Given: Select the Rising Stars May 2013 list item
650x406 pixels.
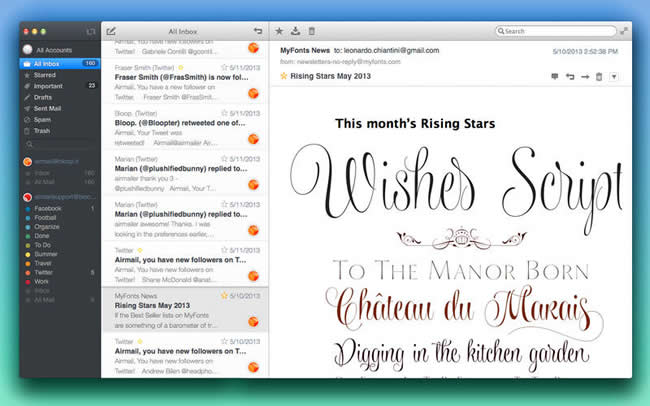Looking at the screenshot, I should pyautogui.click(x=185, y=310).
